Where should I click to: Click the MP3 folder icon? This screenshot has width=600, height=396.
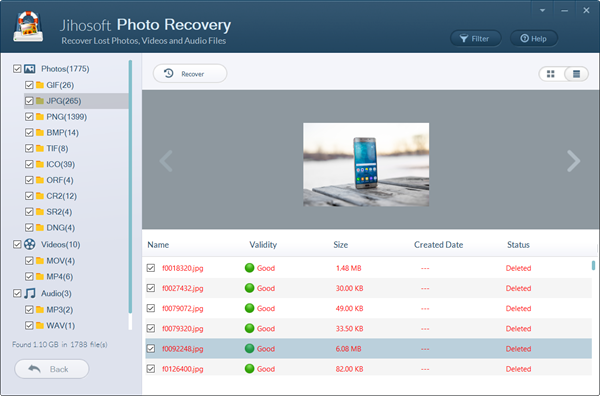coord(40,310)
